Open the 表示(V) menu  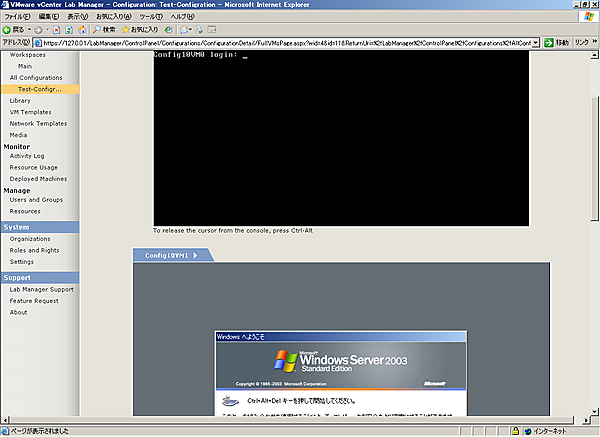click(x=78, y=16)
